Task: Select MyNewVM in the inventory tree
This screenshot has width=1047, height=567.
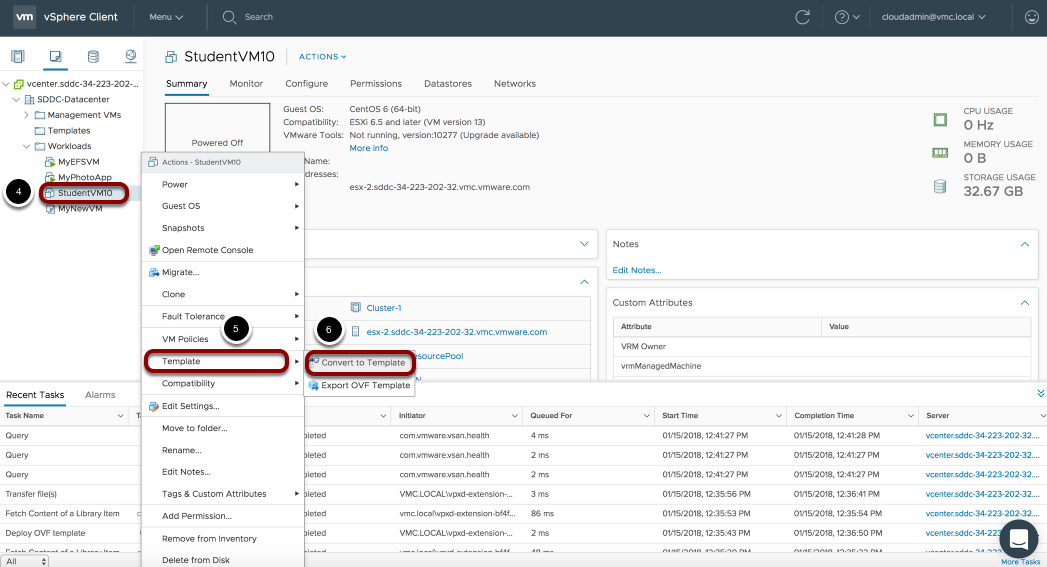Action: (x=80, y=209)
